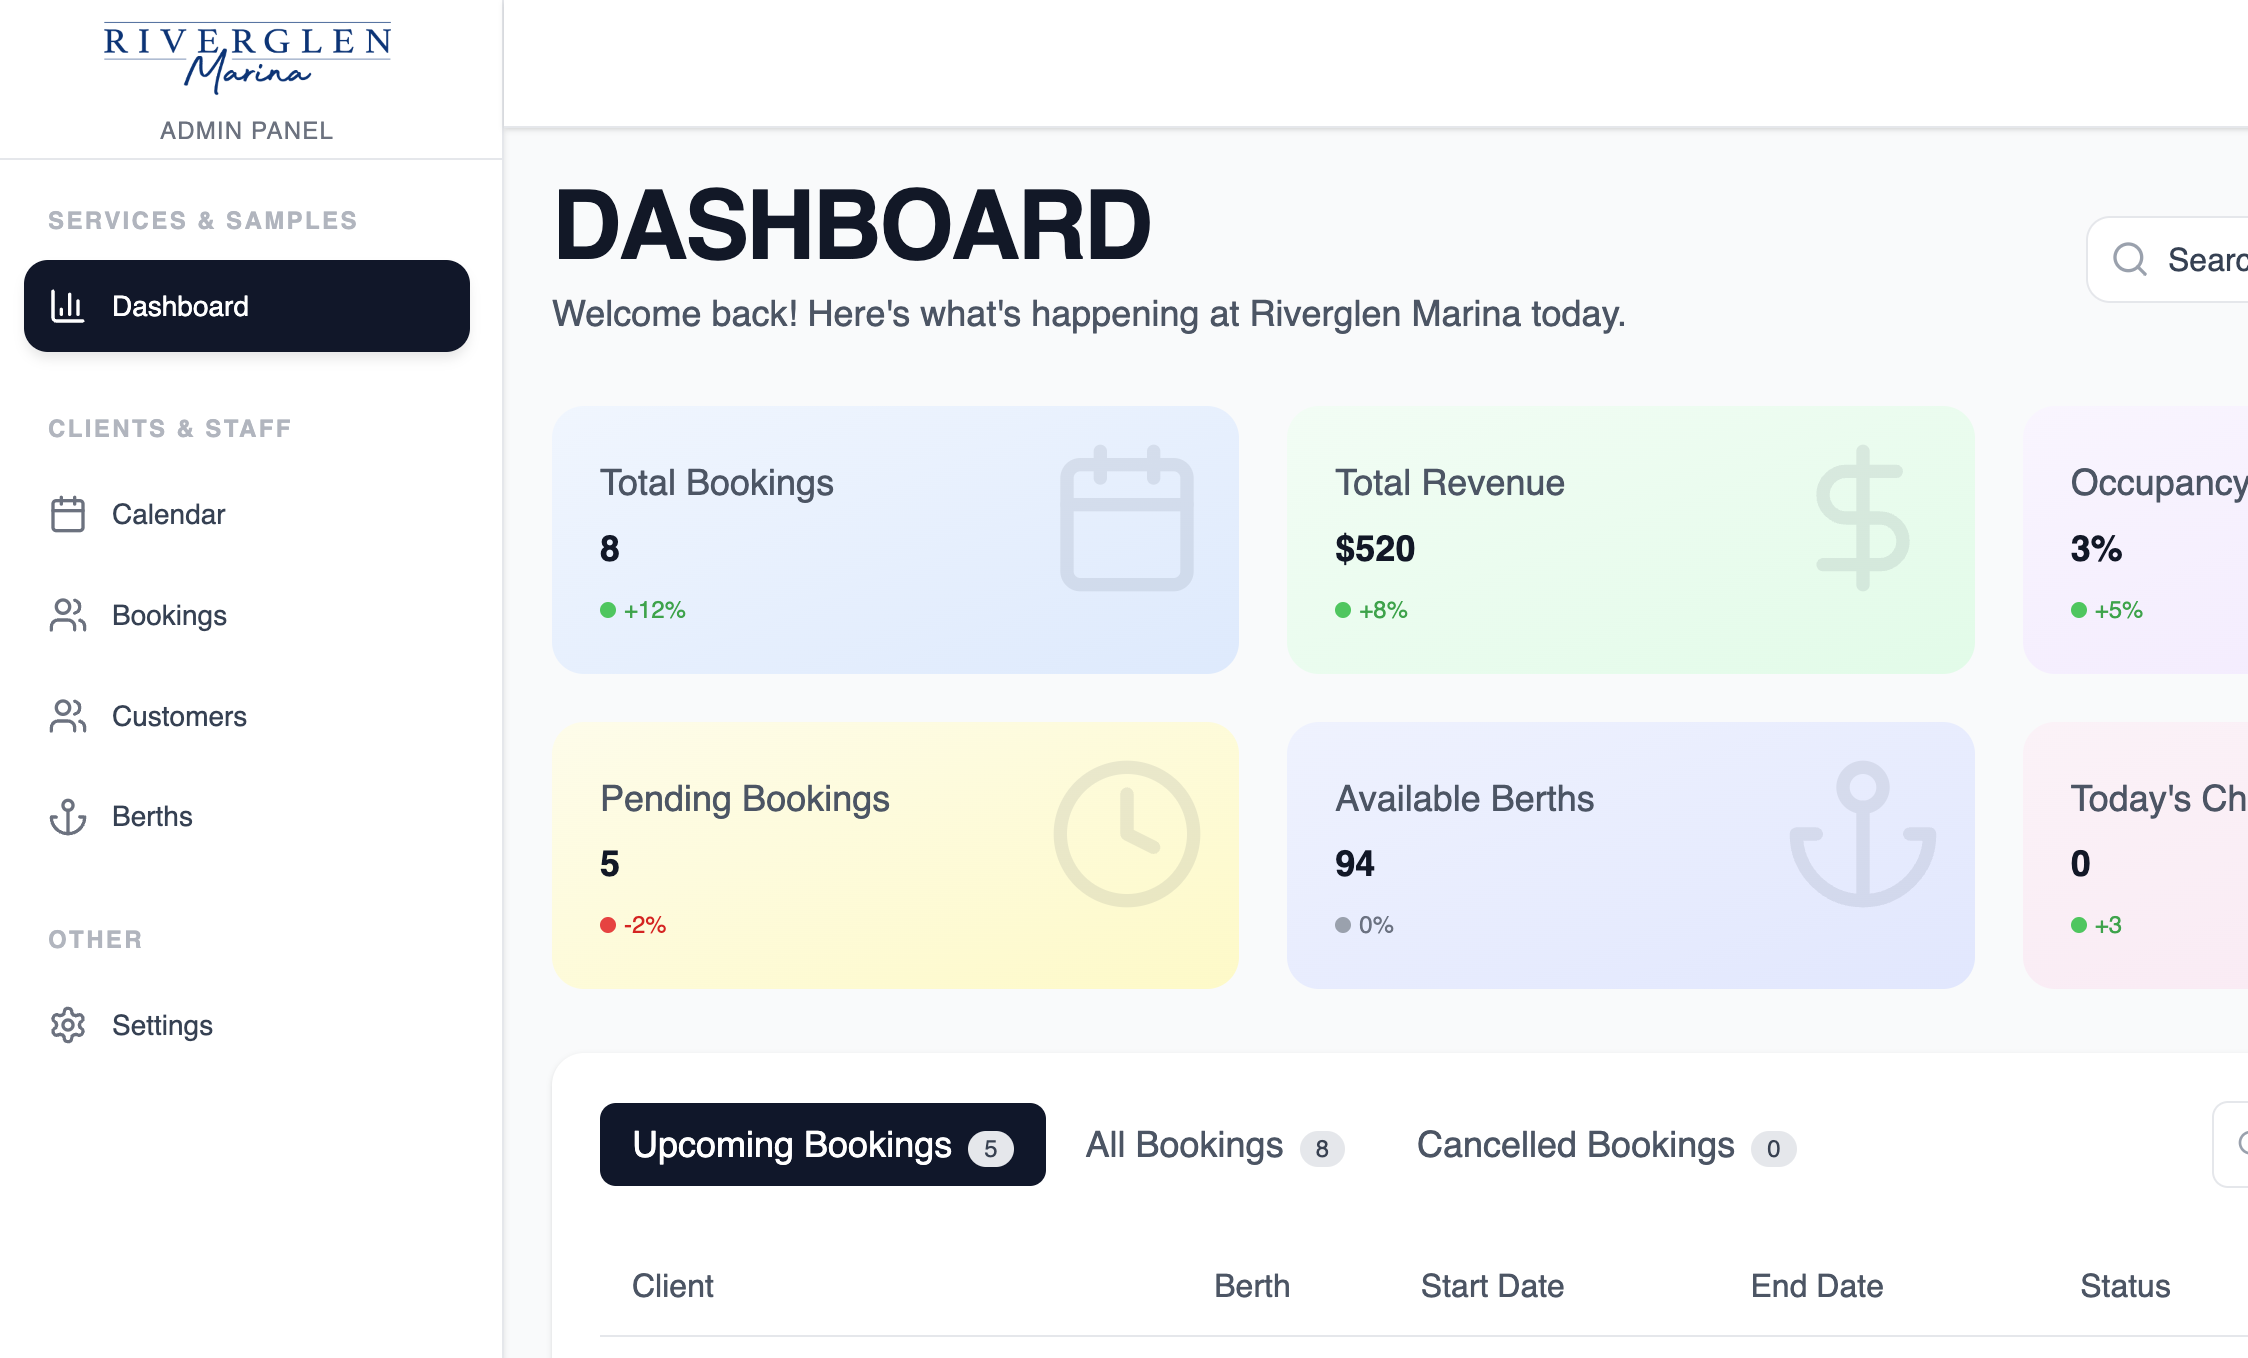
Task: Switch to the Cancelled Bookings tab
Action: (x=1606, y=1145)
